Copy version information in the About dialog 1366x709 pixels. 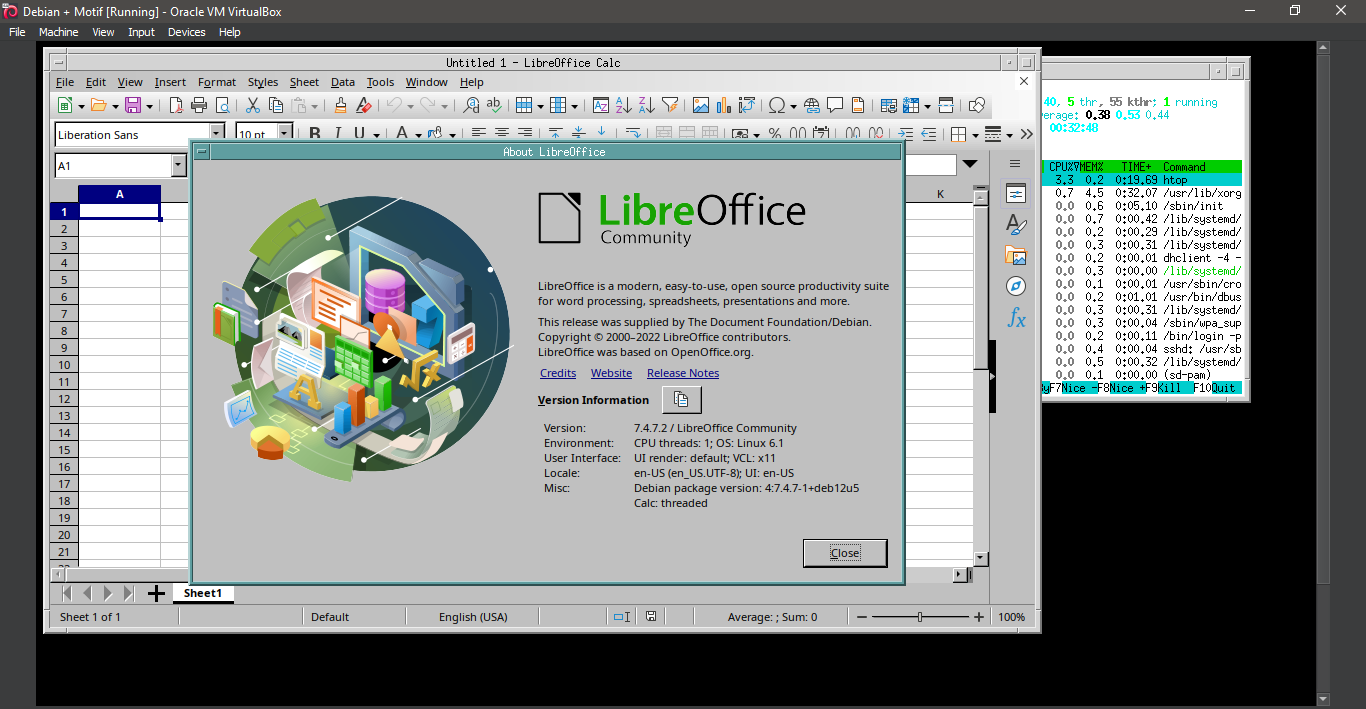pyautogui.click(x=681, y=399)
